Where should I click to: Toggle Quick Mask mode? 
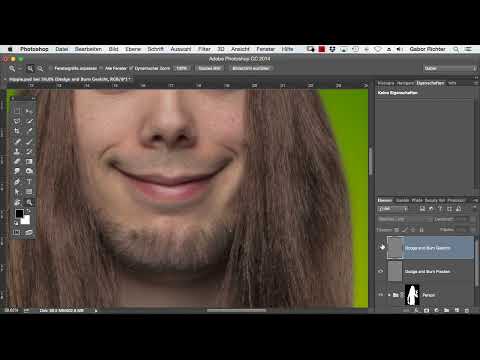coord(17,232)
